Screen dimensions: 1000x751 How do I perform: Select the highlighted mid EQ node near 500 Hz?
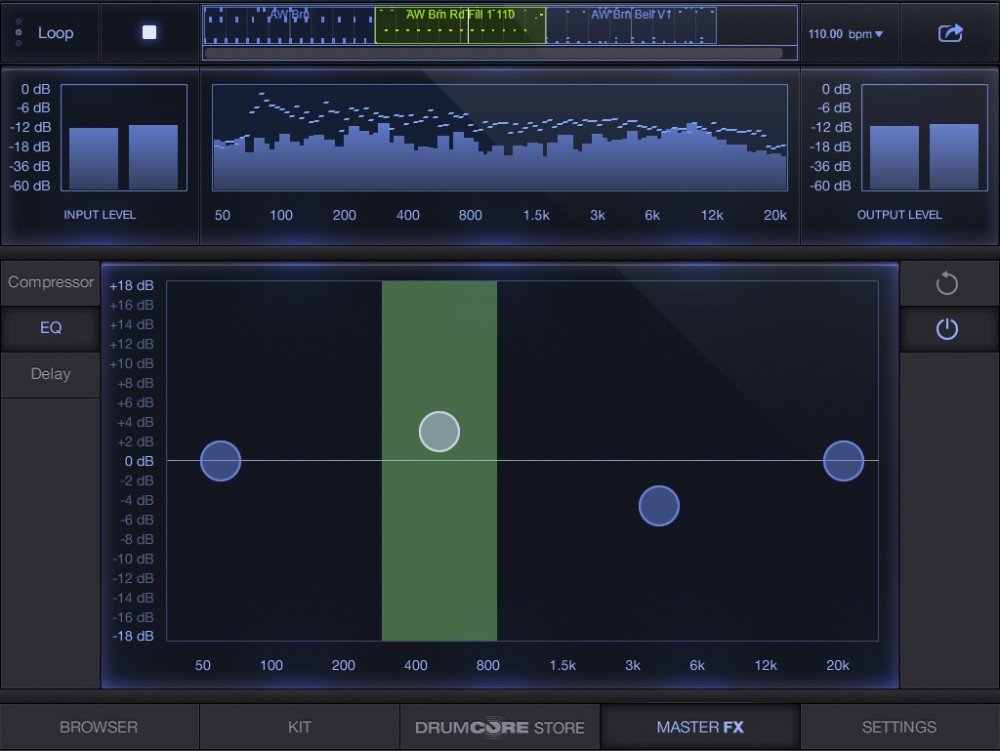click(439, 432)
